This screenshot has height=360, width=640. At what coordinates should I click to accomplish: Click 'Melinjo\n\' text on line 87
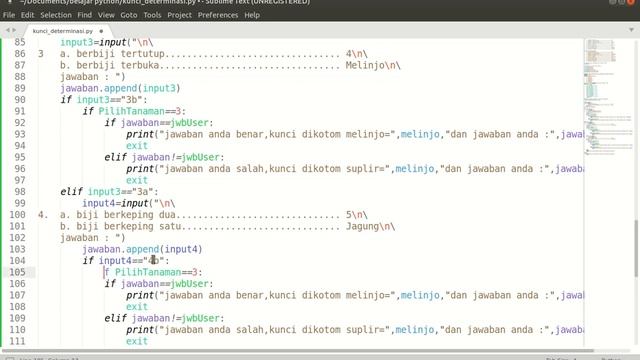[x=373, y=65]
